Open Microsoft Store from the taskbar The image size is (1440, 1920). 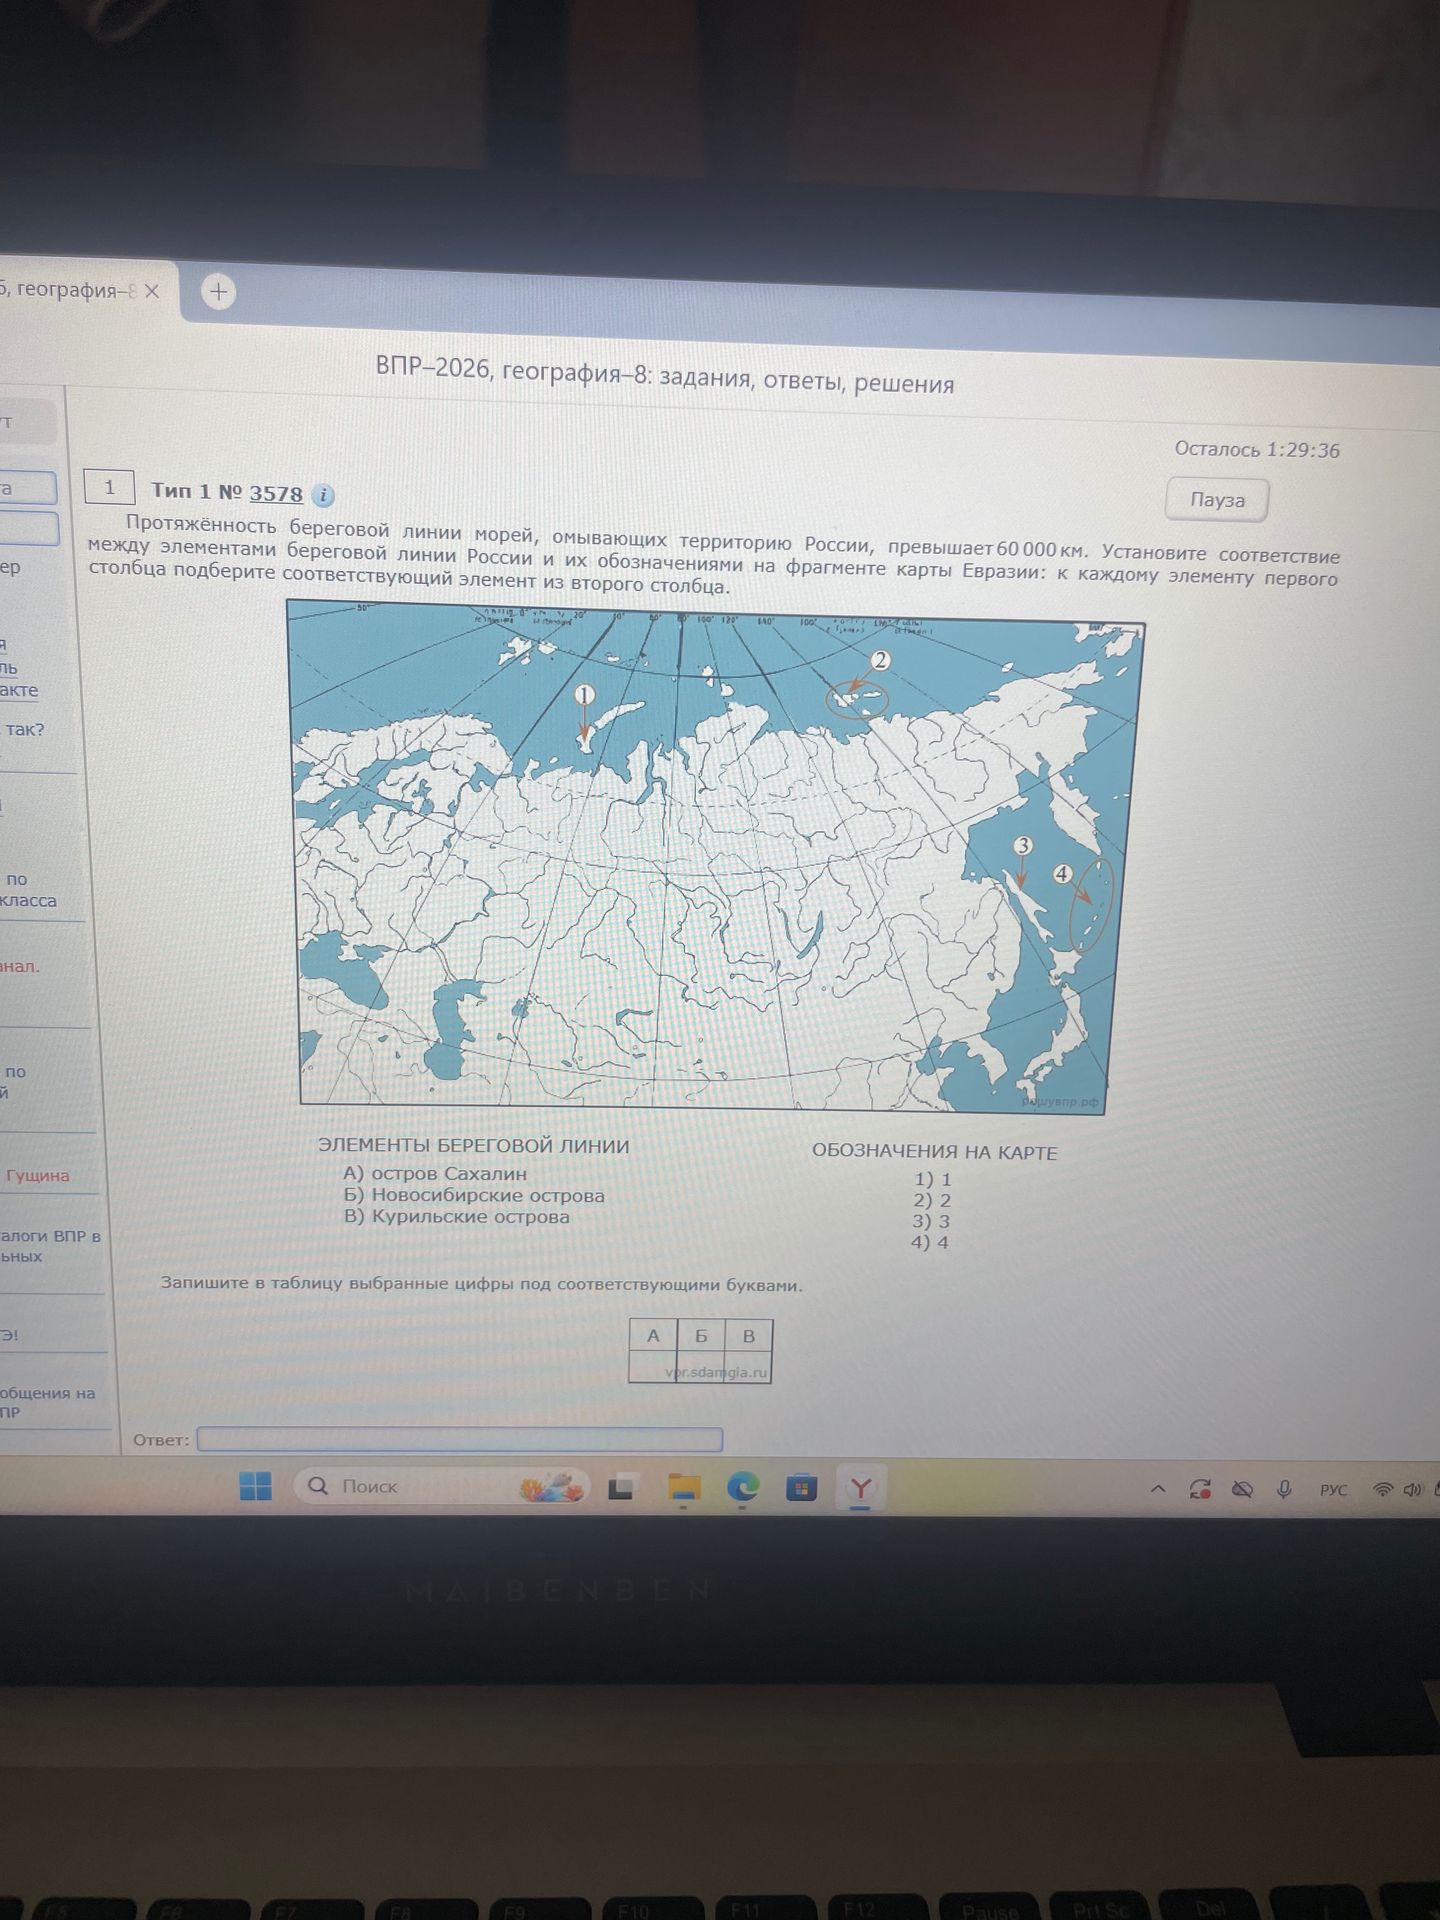pos(800,1489)
